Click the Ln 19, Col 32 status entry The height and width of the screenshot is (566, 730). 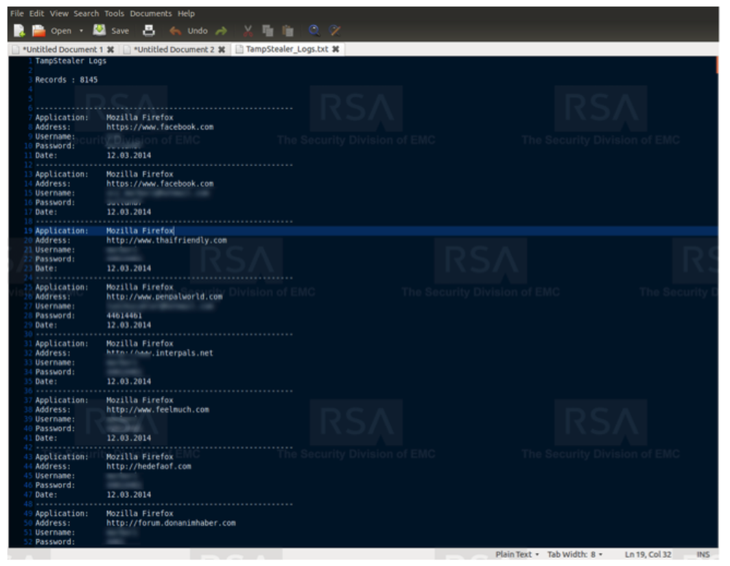coord(648,554)
